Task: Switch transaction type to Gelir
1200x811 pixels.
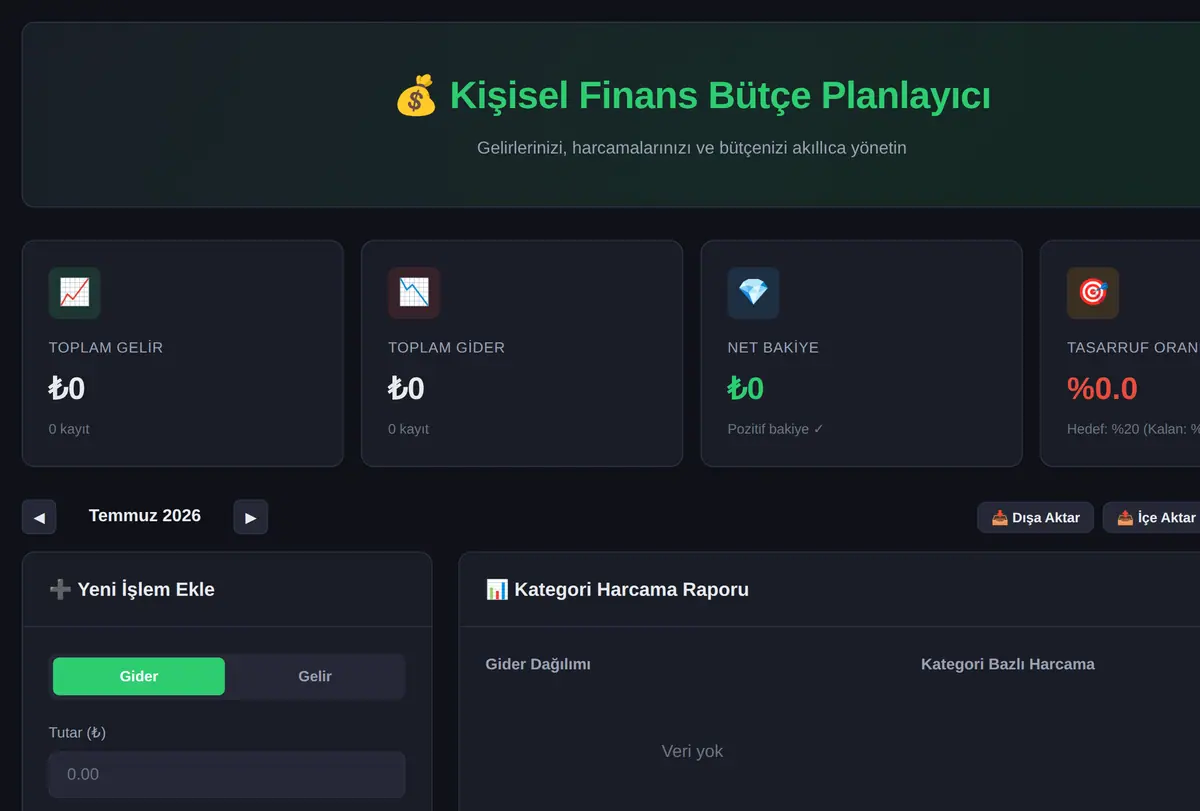Action: (315, 676)
